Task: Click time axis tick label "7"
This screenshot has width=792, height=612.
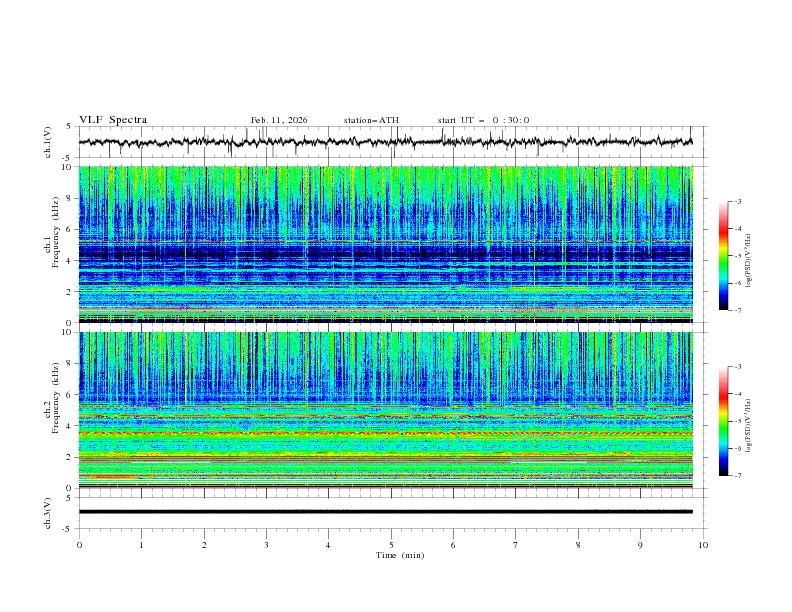Action: tap(516, 545)
